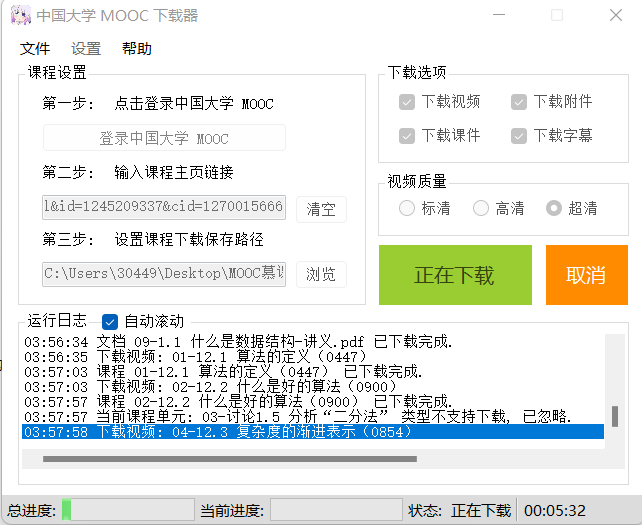Select log line 03:56:35 下载视频 01-12.1
The height and width of the screenshot is (525, 642).
313,357
